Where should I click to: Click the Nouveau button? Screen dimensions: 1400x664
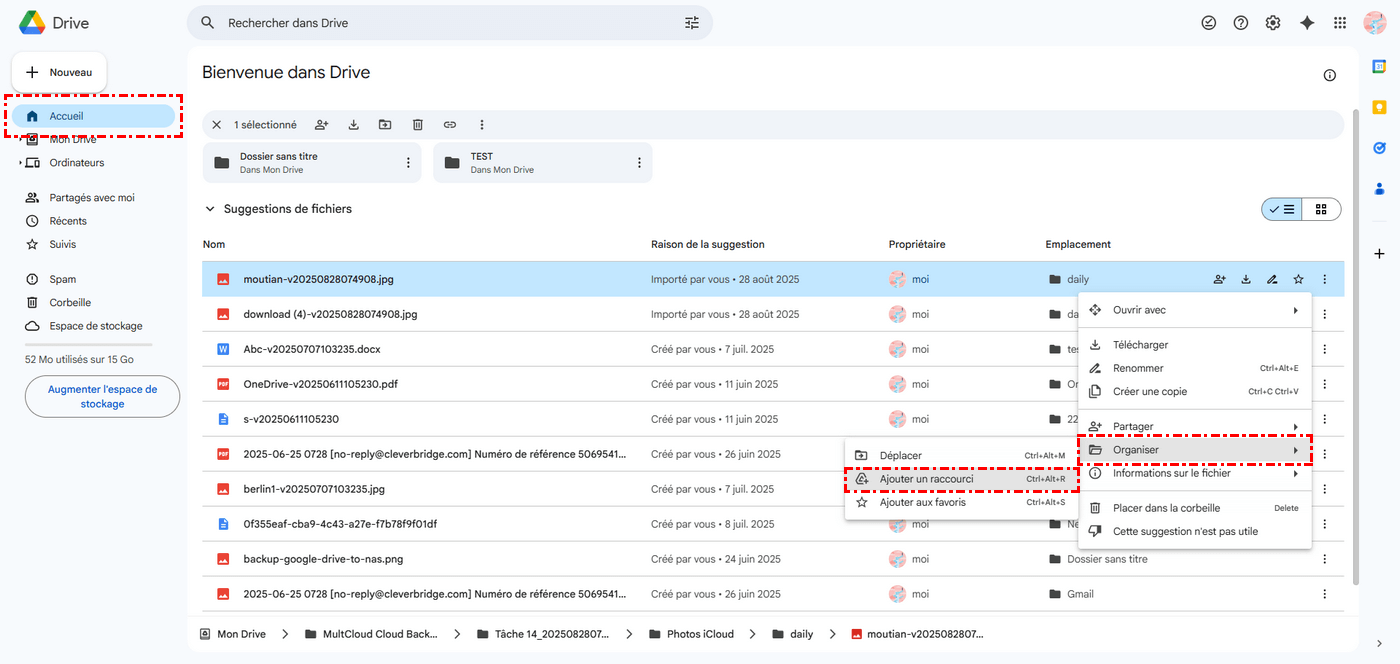pyautogui.click(x=59, y=72)
